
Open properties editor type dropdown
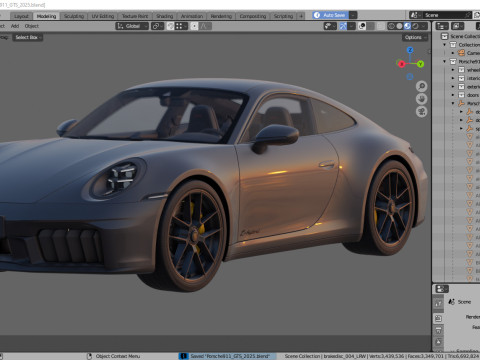442,289
